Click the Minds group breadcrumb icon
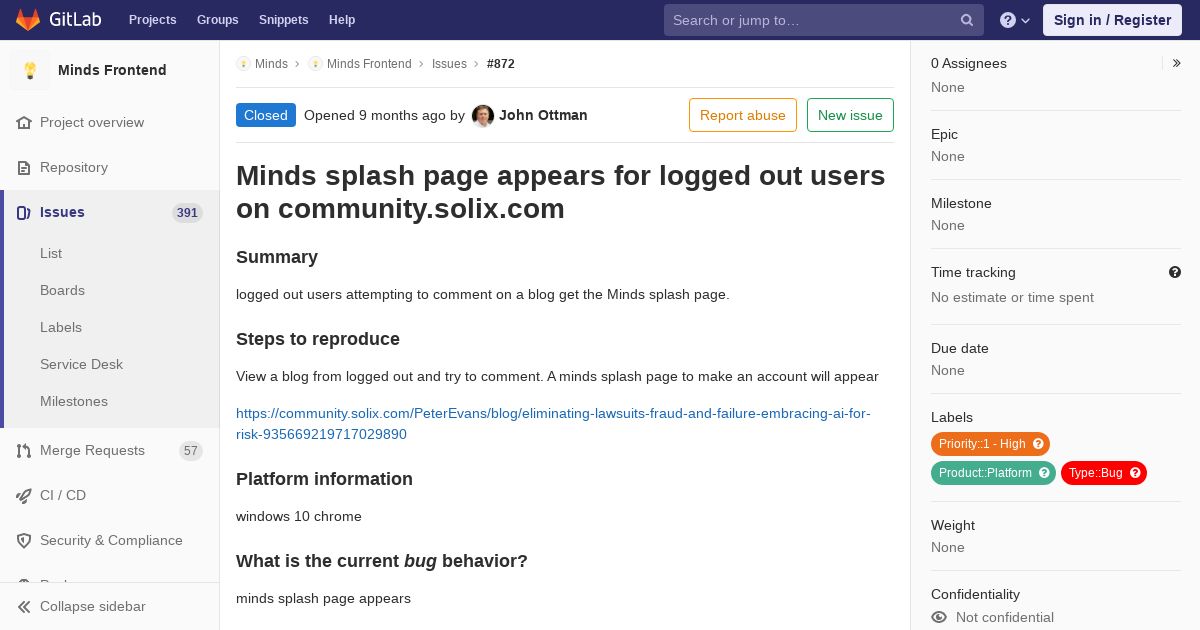The image size is (1200, 630). [x=243, y=64]
